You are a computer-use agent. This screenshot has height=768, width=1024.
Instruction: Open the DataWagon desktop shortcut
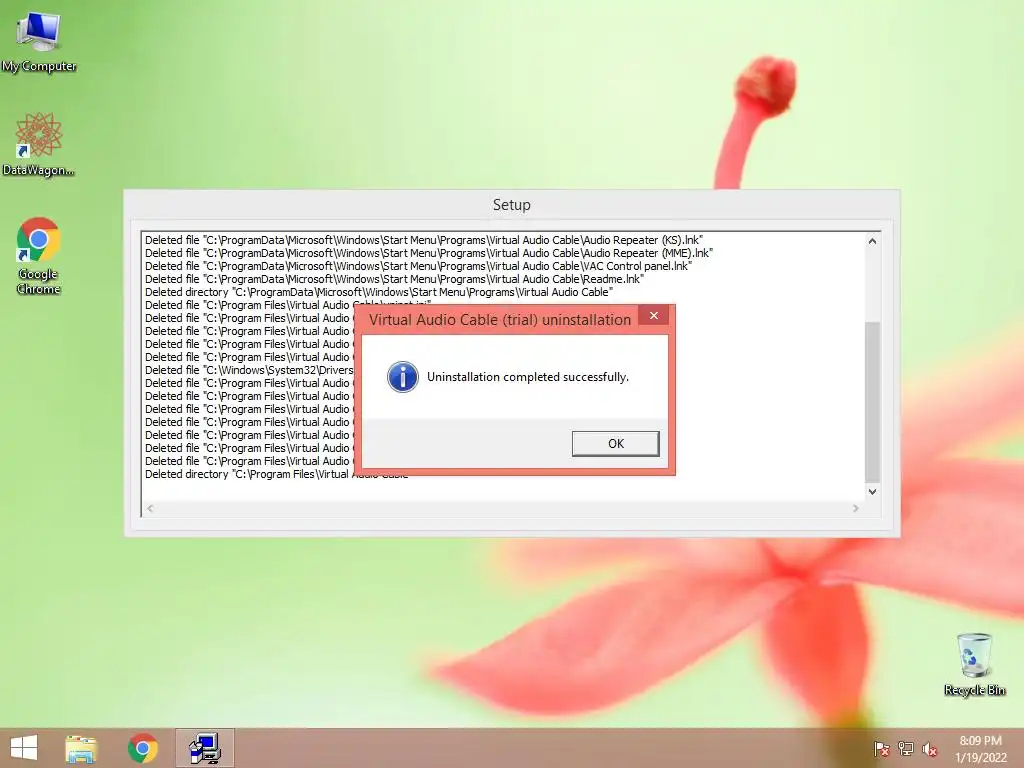pos(39,145)
